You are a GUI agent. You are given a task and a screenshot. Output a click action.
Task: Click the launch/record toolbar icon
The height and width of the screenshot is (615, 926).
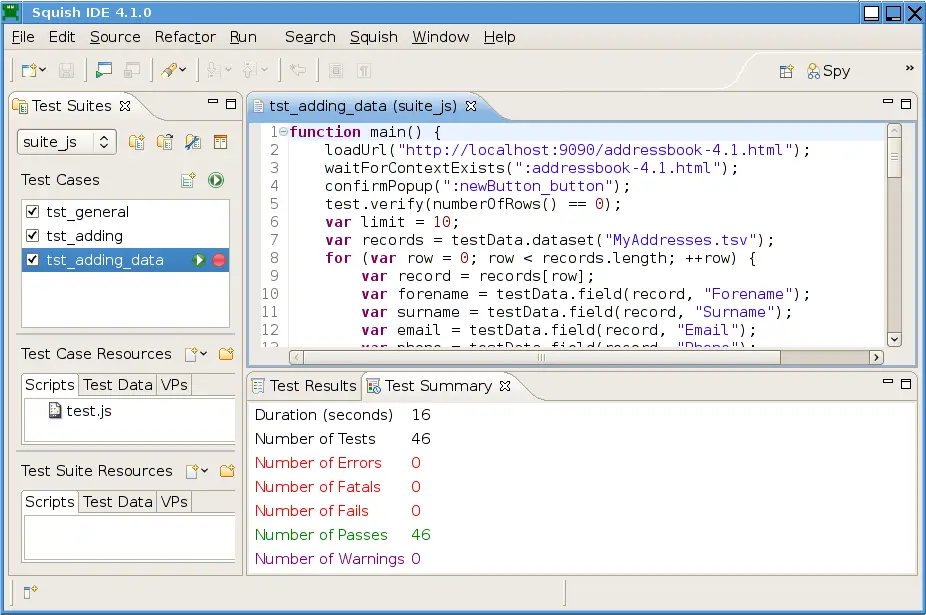[x=169, y=70]
